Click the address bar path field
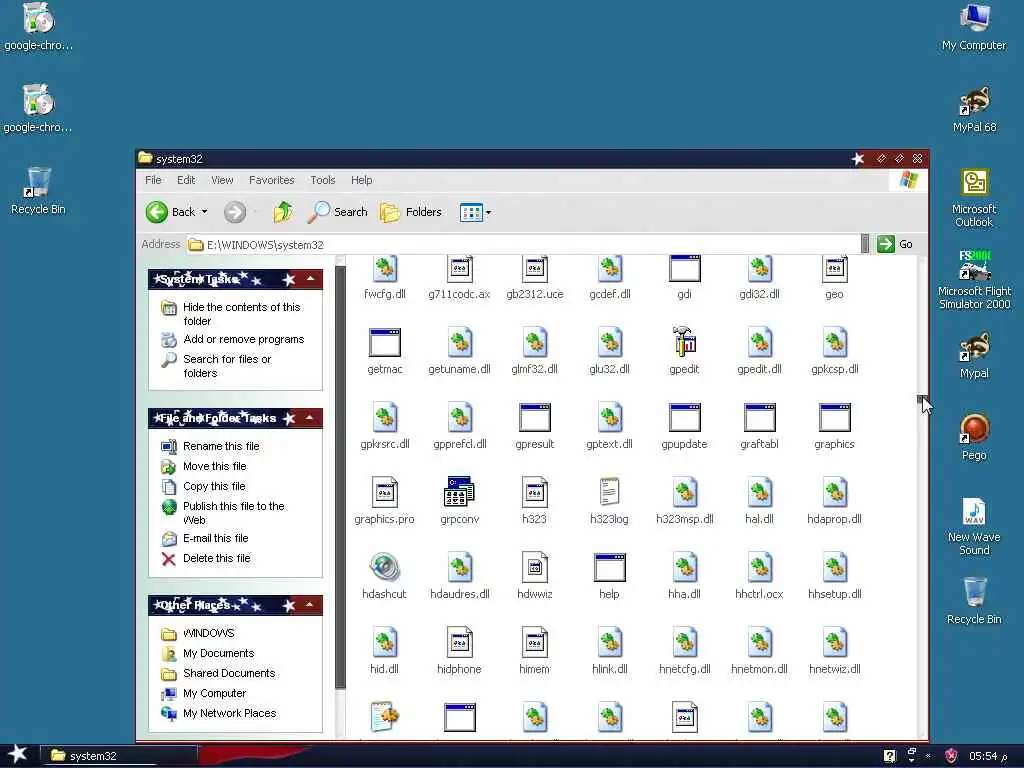The image size is (1024, 768). pyautogui.click(x=524, y=244)
